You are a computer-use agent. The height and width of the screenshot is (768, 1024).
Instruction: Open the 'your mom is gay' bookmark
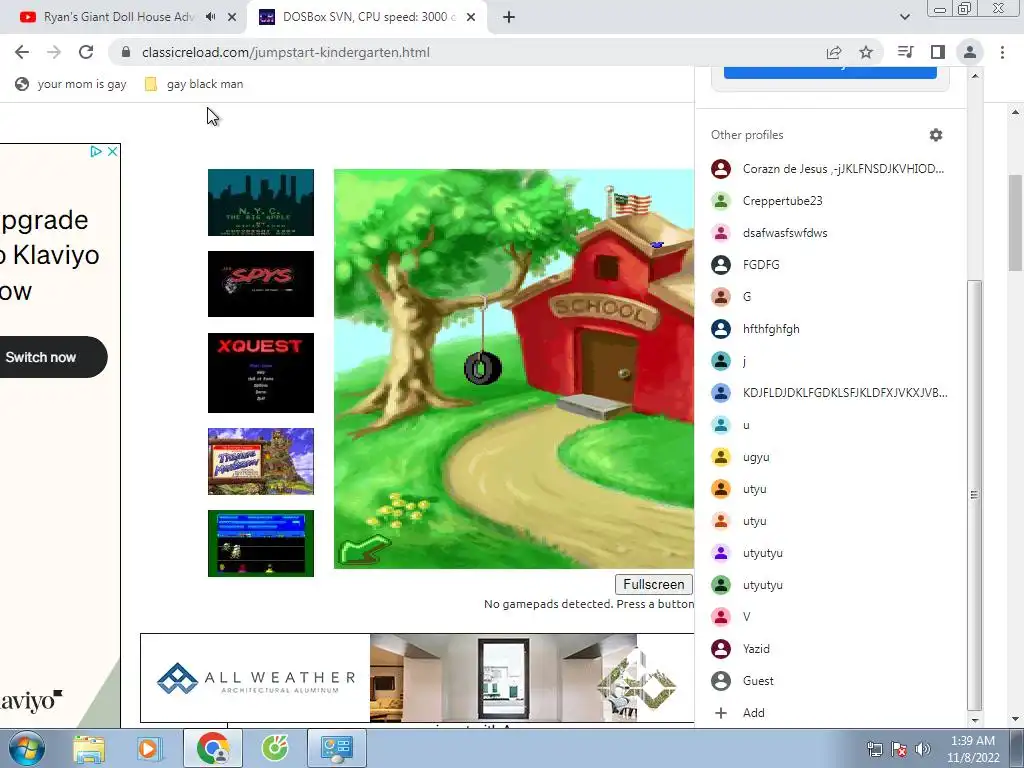click(71, 84)
